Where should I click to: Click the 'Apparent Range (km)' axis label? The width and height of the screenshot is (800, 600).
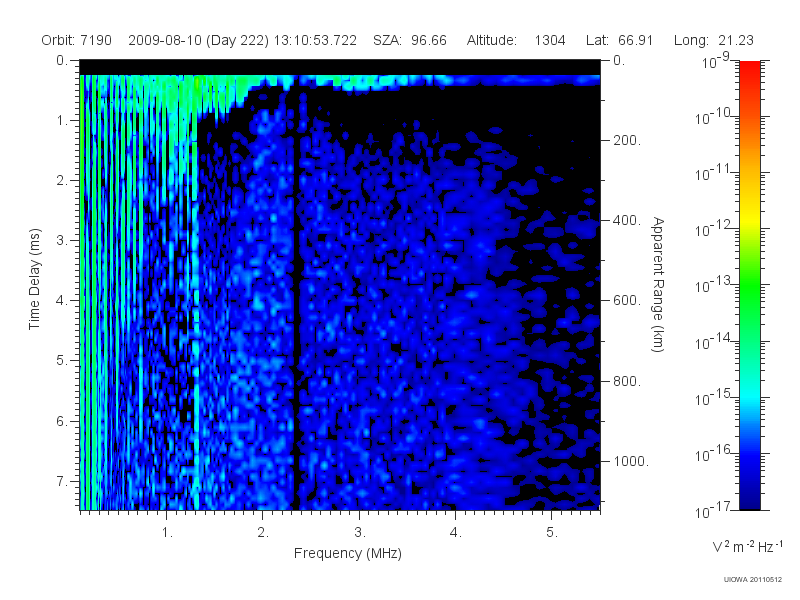(x=658, y=284)
